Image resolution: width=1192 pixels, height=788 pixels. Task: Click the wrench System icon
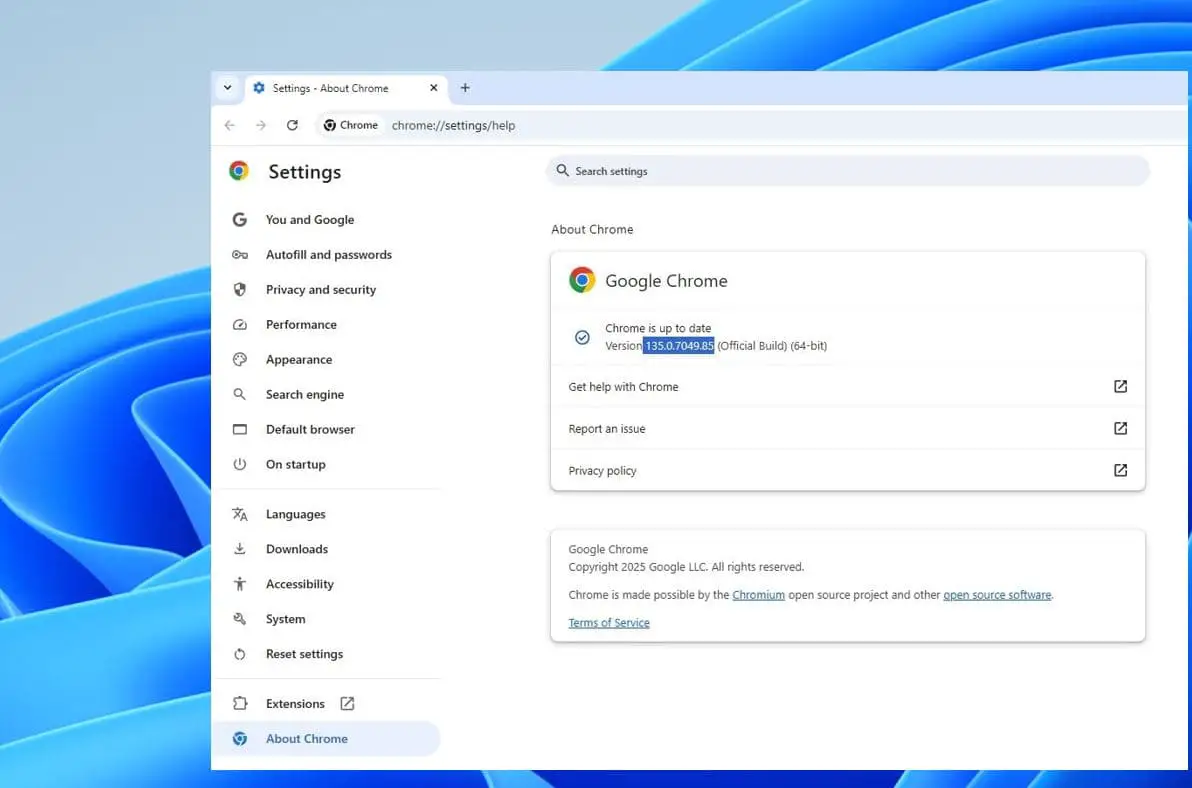[x=239, y=619]
